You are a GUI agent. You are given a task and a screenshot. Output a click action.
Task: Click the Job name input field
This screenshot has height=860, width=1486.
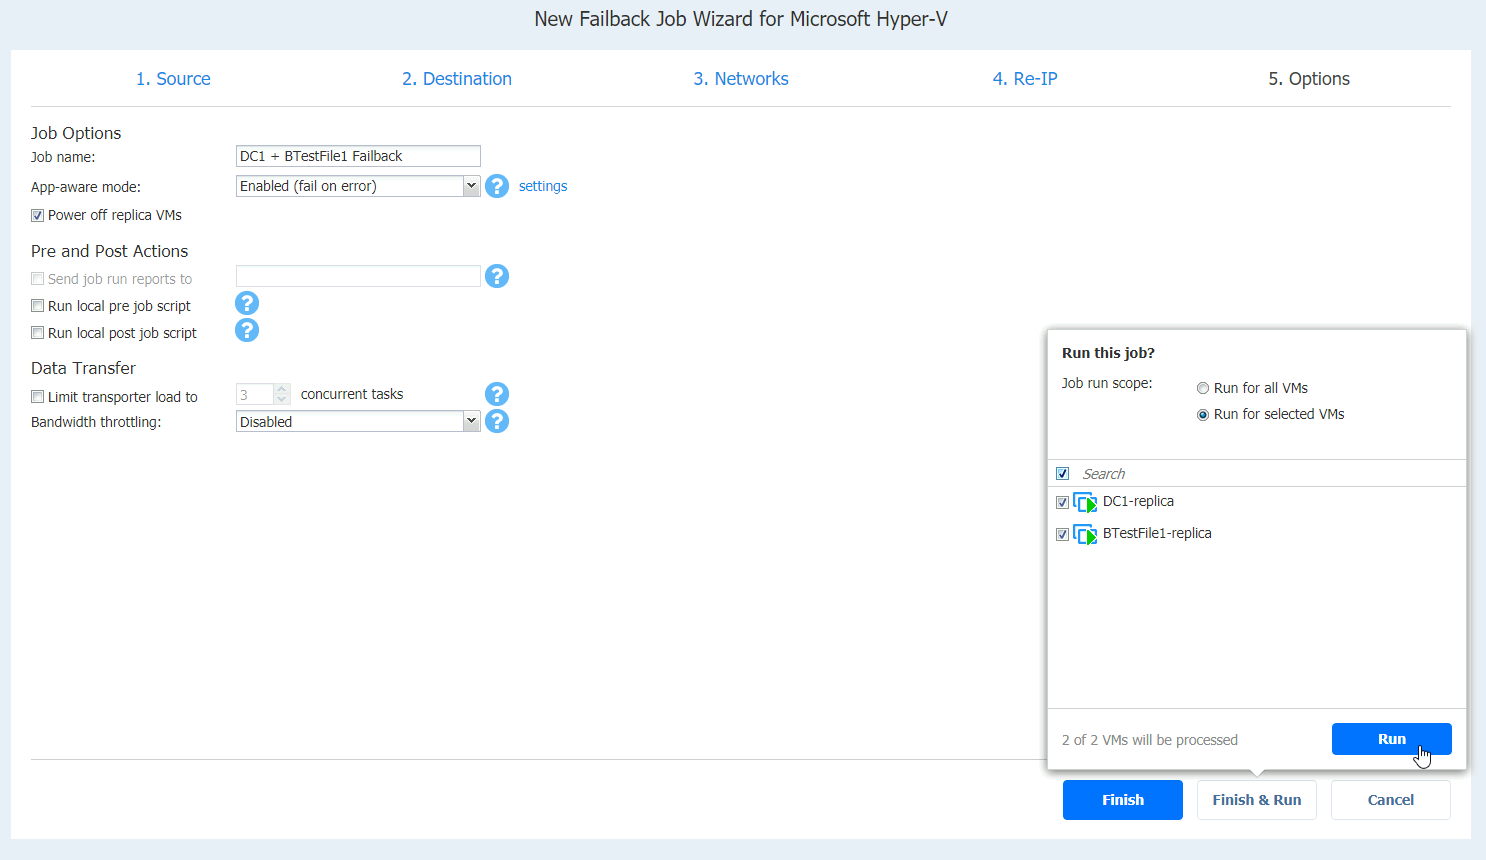tap(358, 156)
